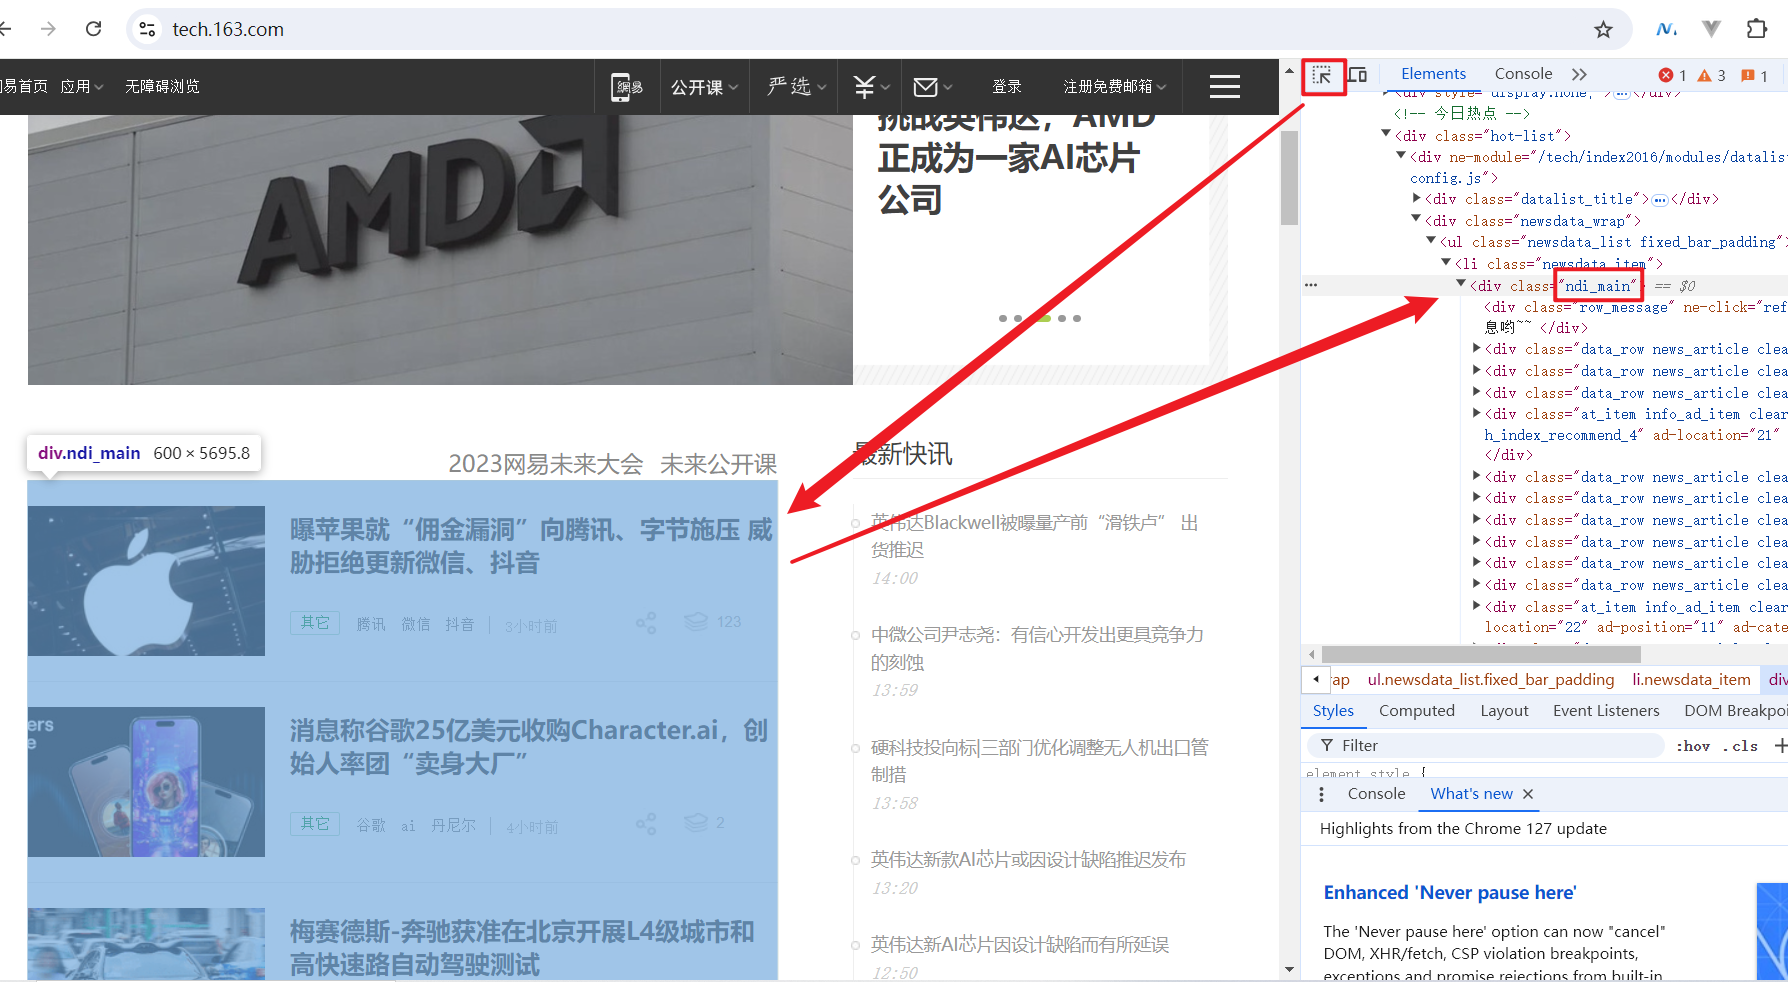The width and height of the screenshot is (1788, 982).
Task: Open the 应用 dropdown in site header
Action: pos(82,87)
